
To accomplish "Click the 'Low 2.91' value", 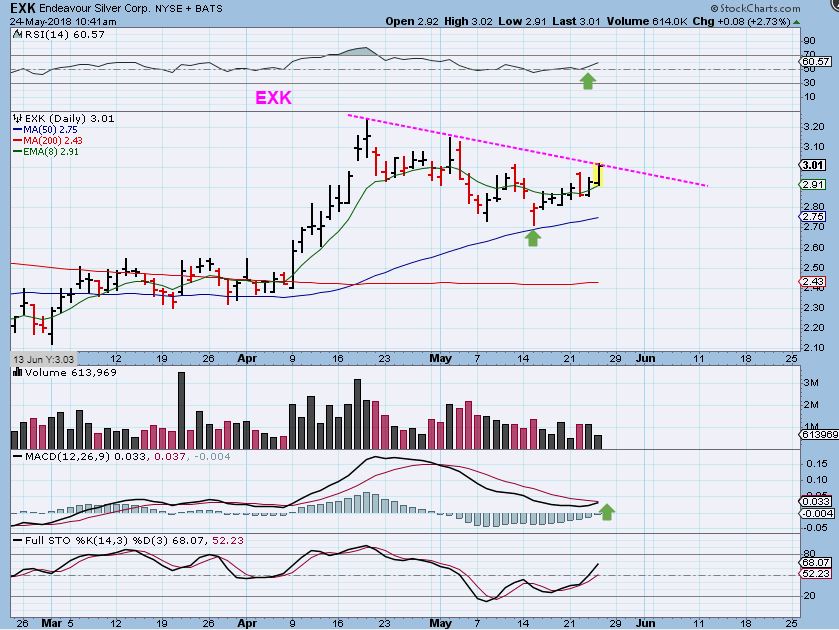I will (522, 21).
